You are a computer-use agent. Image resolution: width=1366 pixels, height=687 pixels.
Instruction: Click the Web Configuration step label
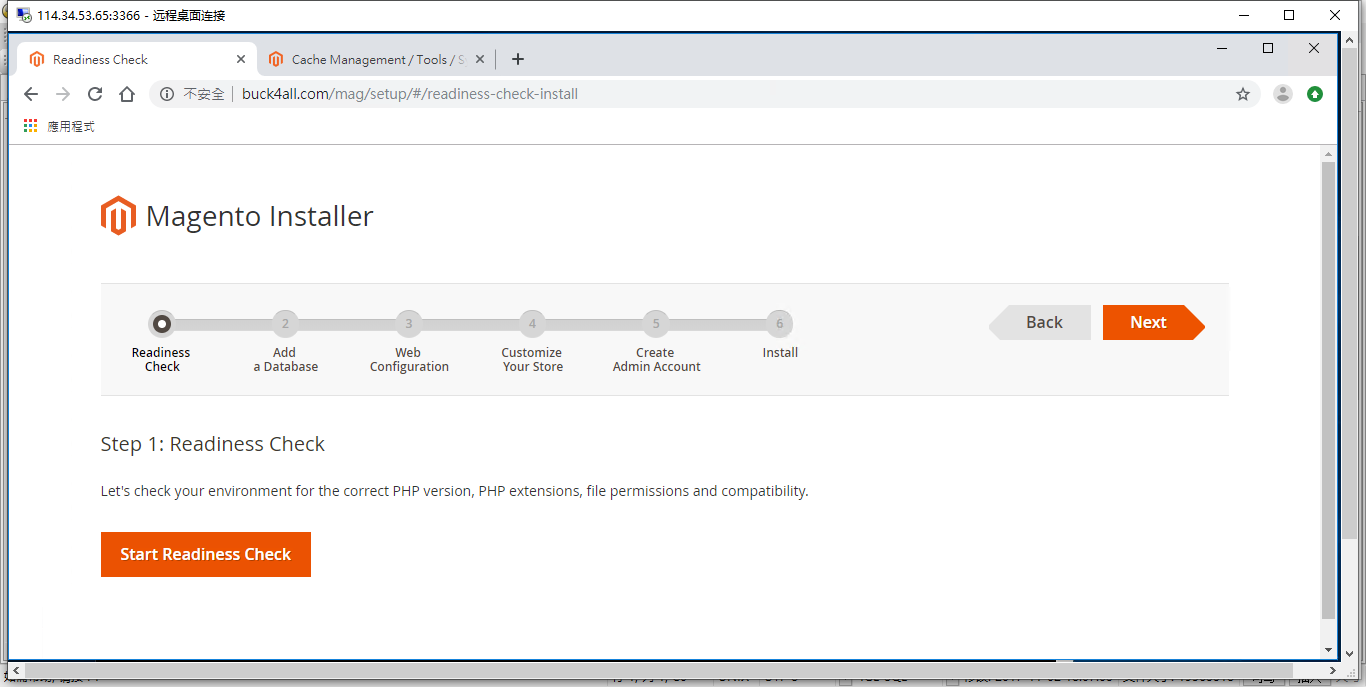(409, 360)
